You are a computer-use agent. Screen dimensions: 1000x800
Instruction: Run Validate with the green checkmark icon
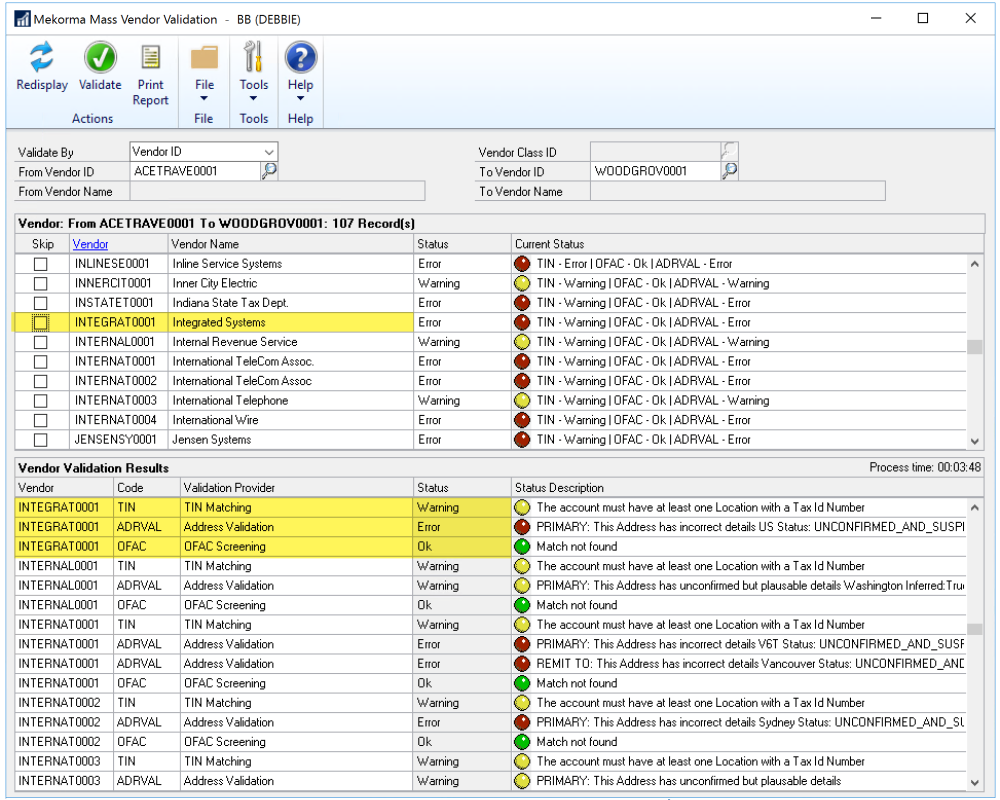pos(100,58)
